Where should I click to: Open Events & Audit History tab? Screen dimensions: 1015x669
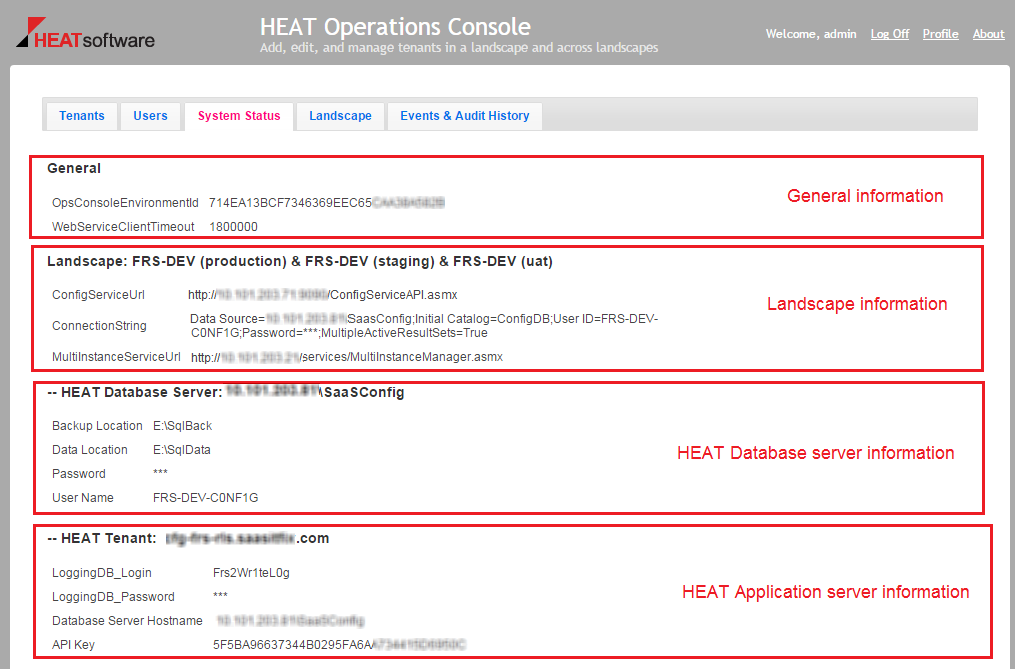(465, 116)
